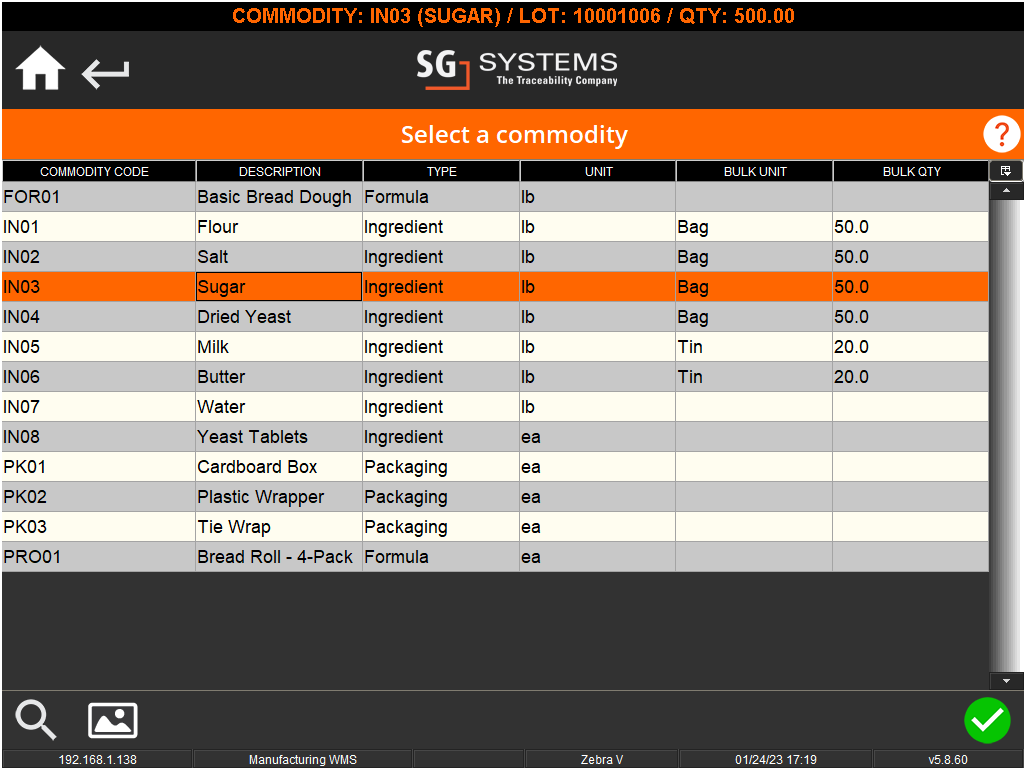Screen dimensions: 1026x770
Task: Click the v5.8.60 version label
Action: pyautogui.click(x=947, y=759)
